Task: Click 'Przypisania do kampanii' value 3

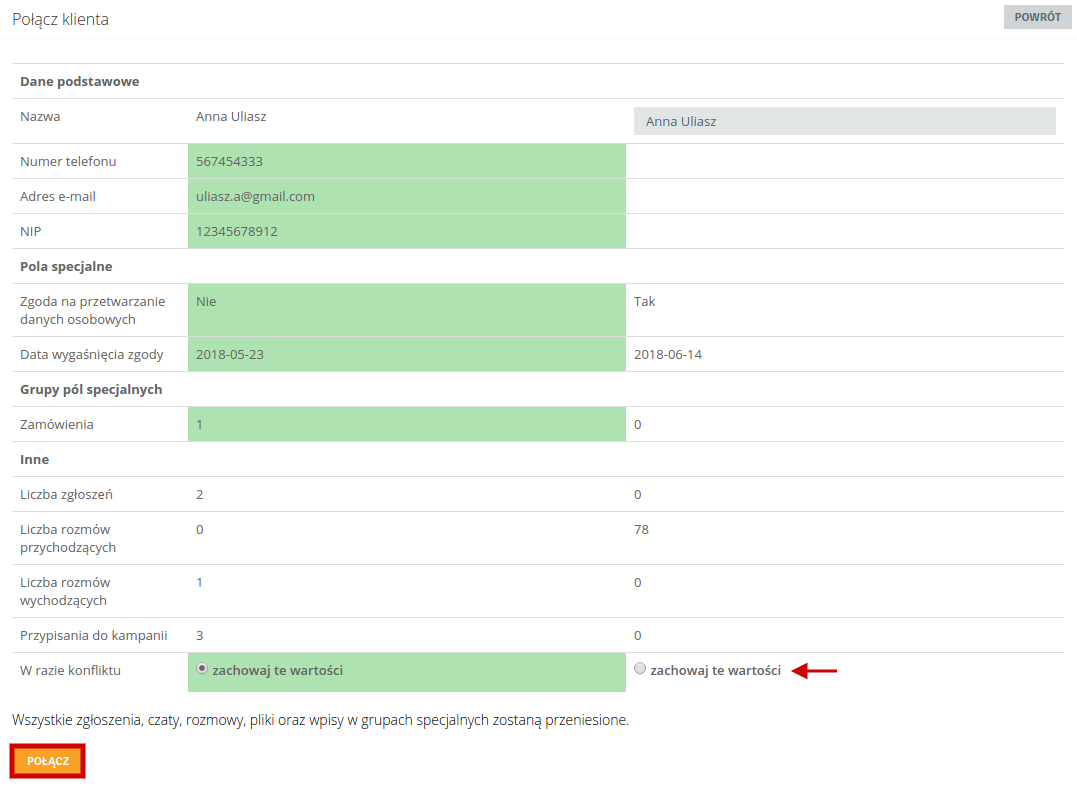Action: coord(200,635)
